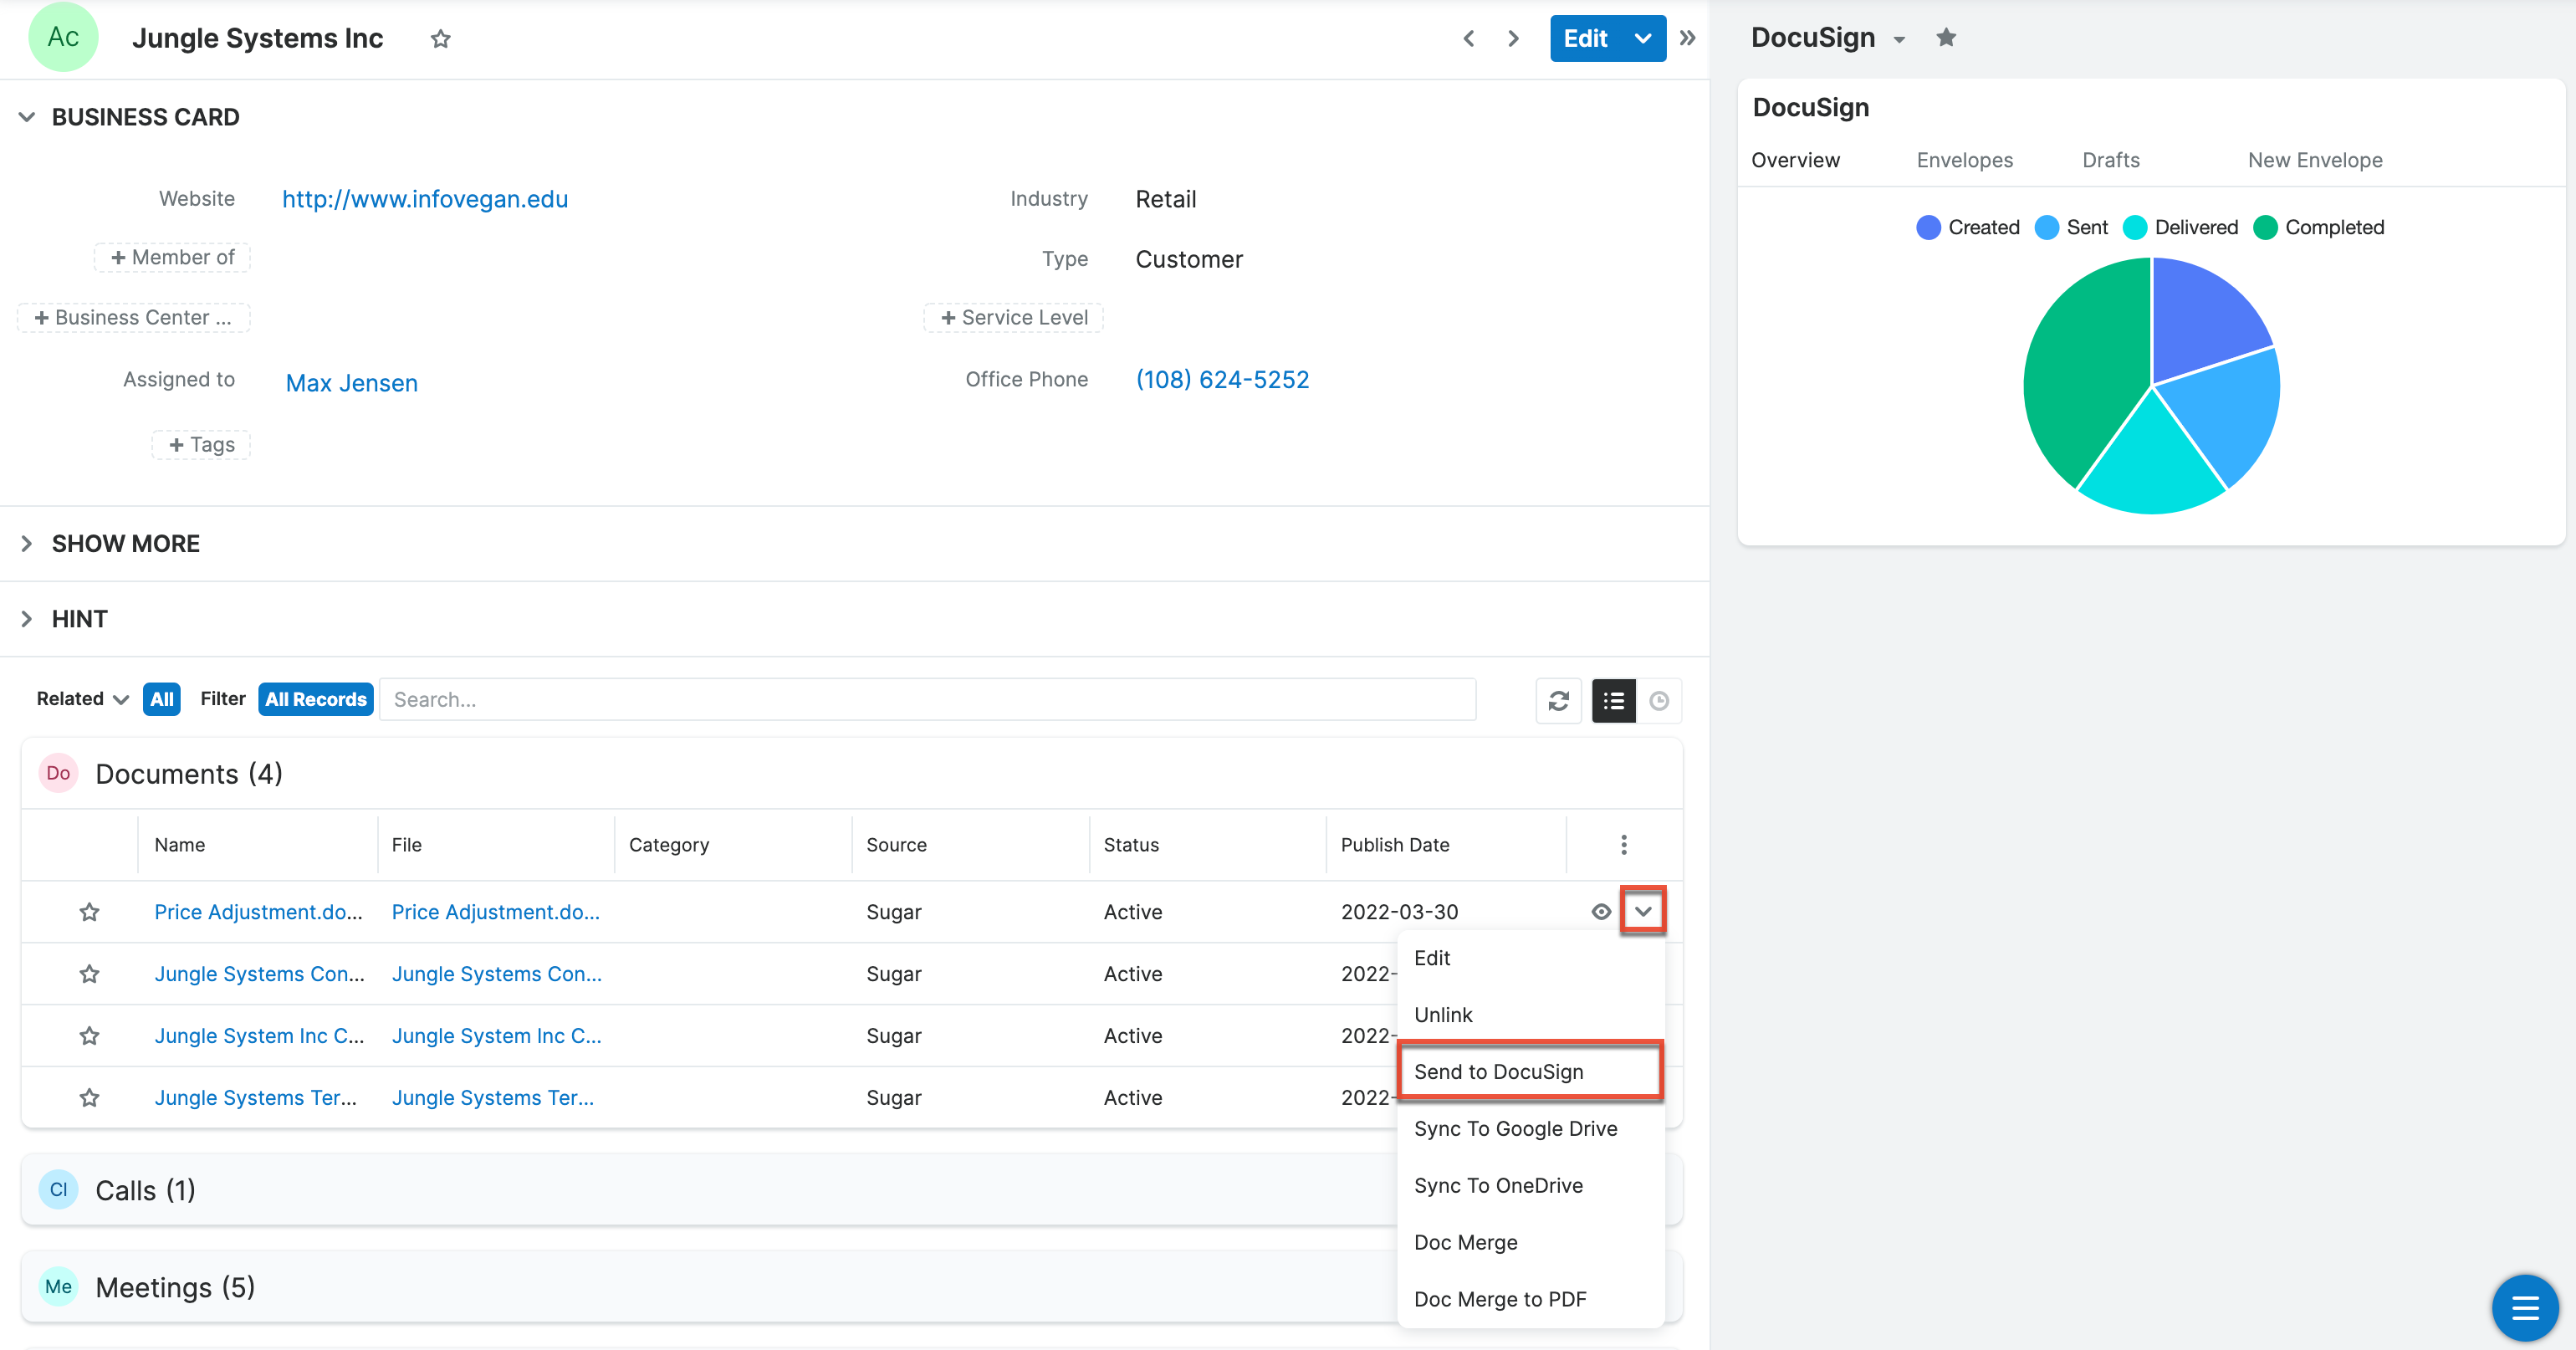Toggle the Delivered legend color dot

(2135, 227)
